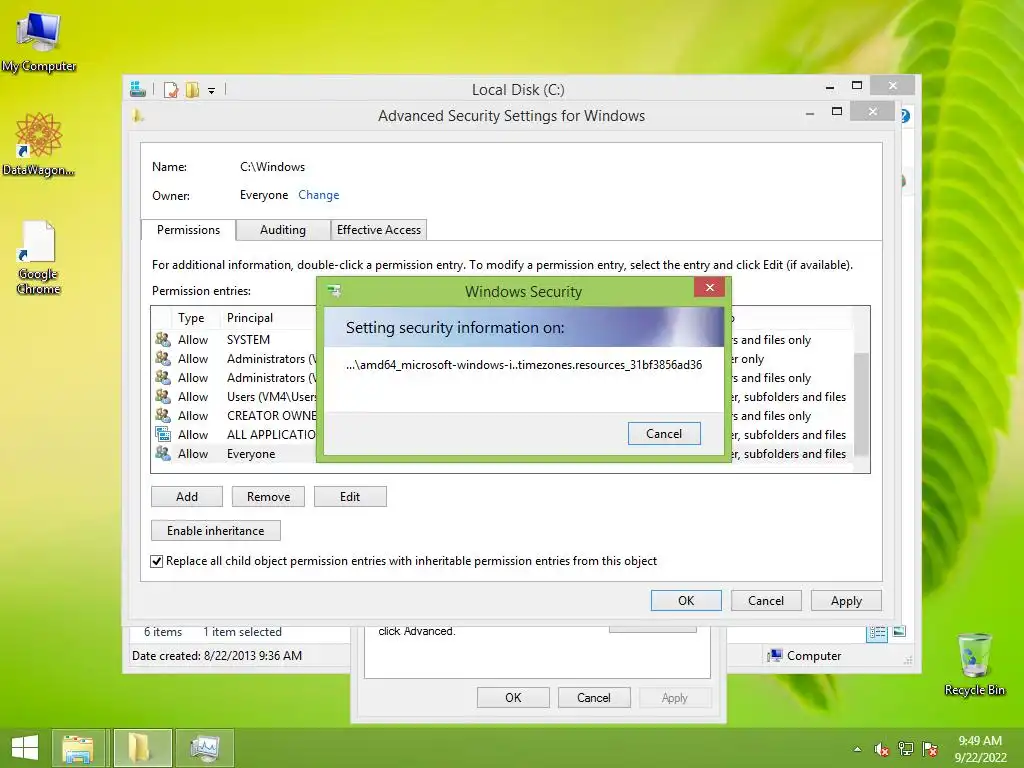1024x768 pixels.
Task: Launch DataWagon desktop shortcut
Action: click(39, 144)
